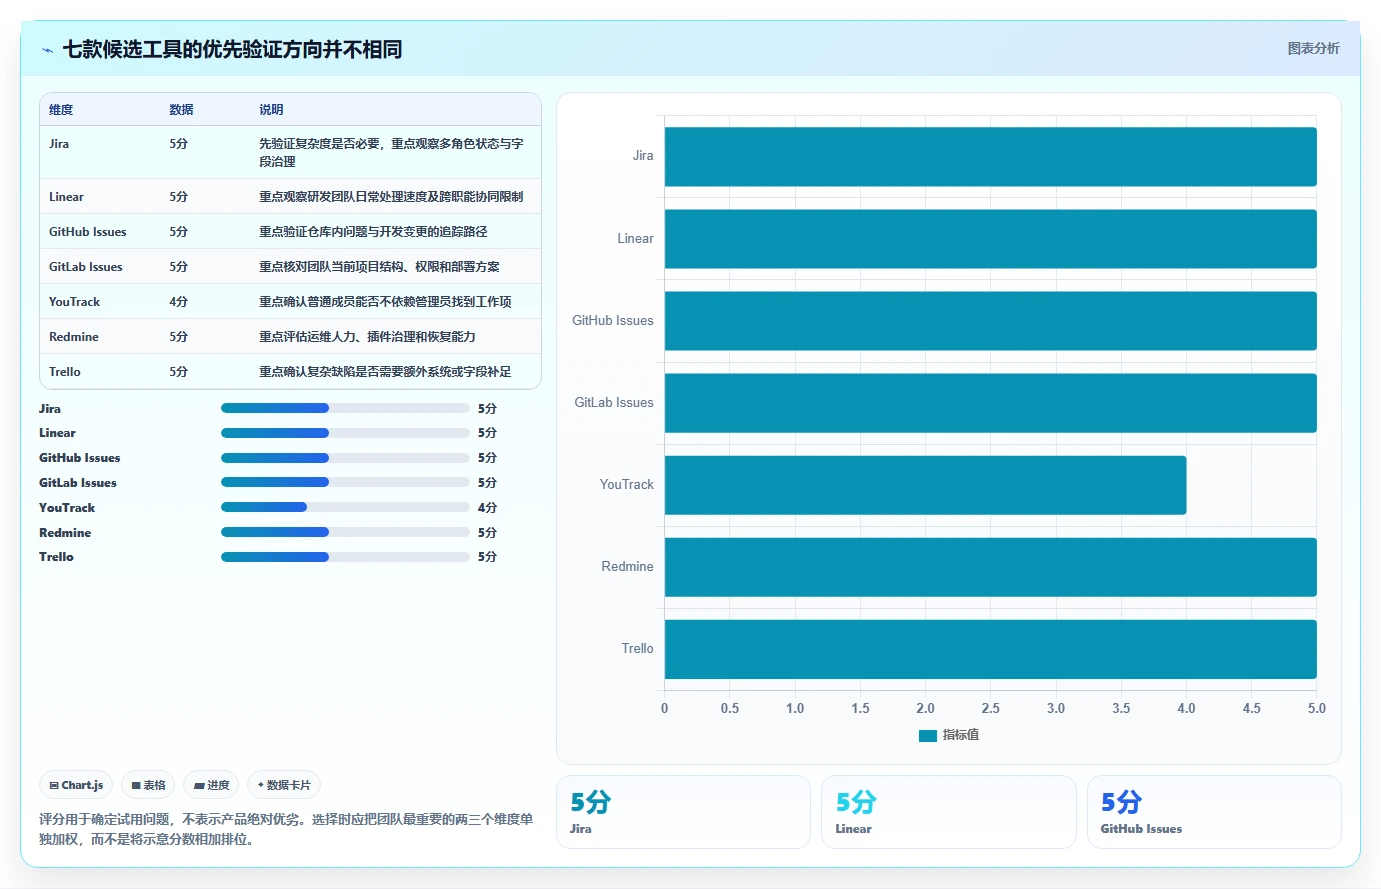Toggle the 指标值 legend swatch
This screenshot has height=889, width=1381.
pyautogui.click(x=927, y=735)
